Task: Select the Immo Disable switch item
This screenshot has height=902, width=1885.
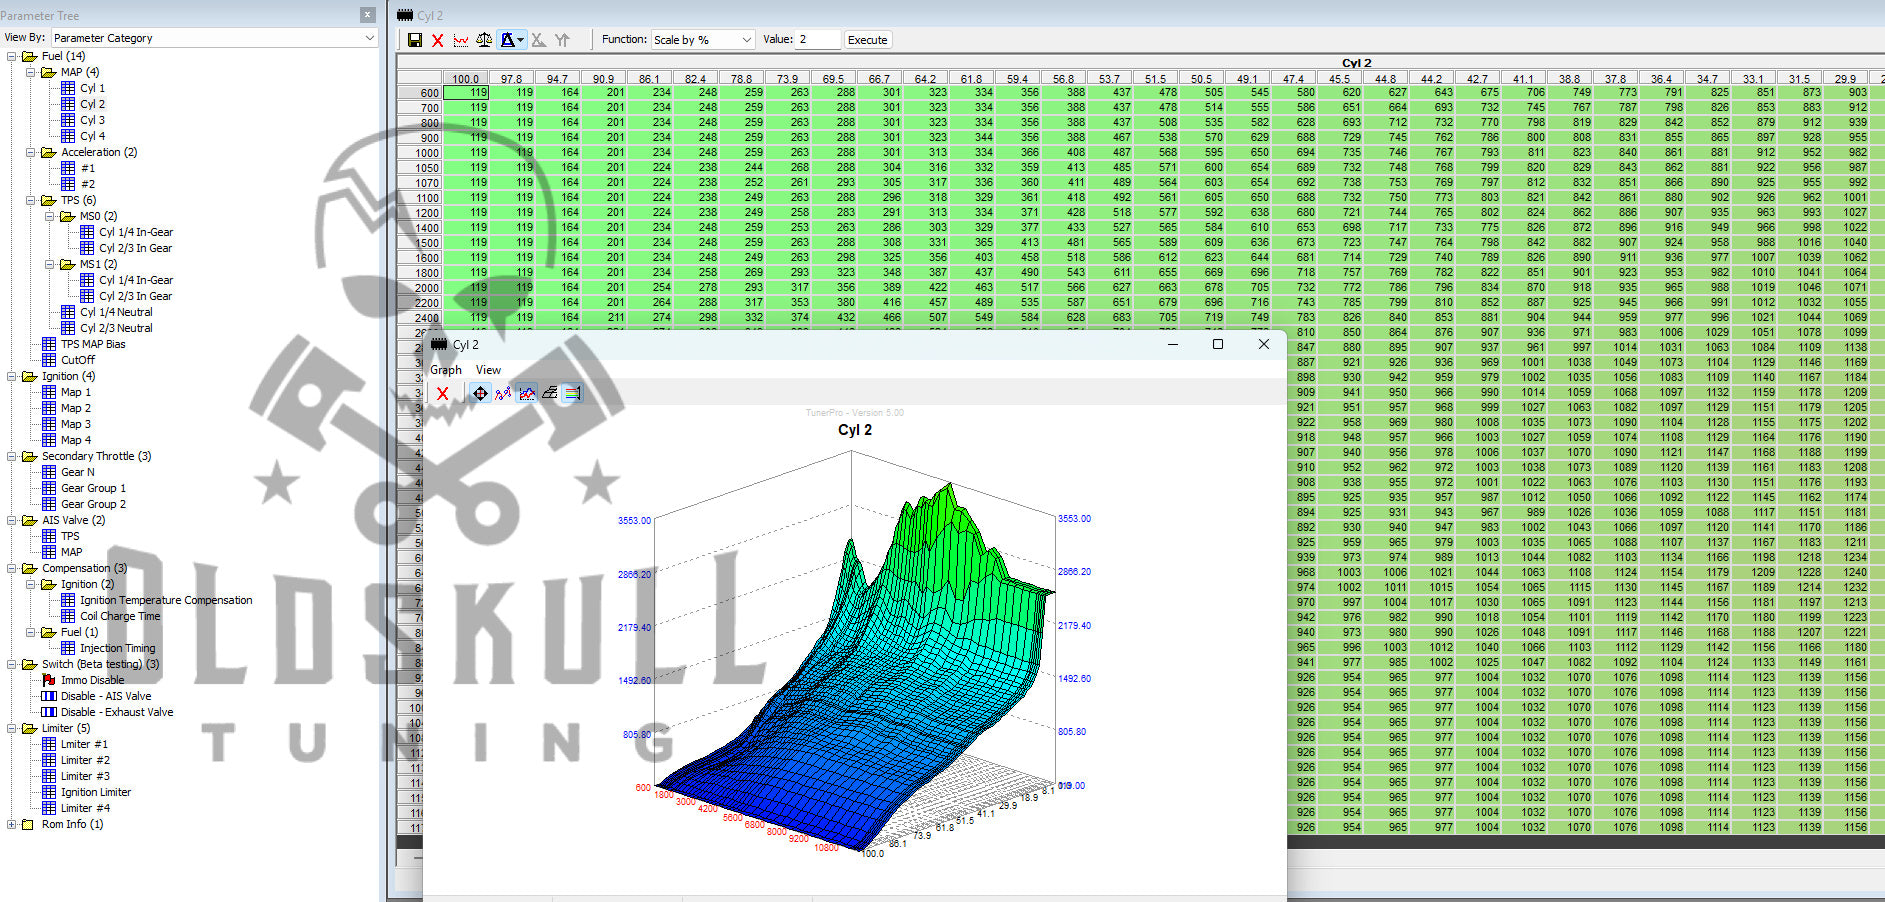Action: [92, 680]
